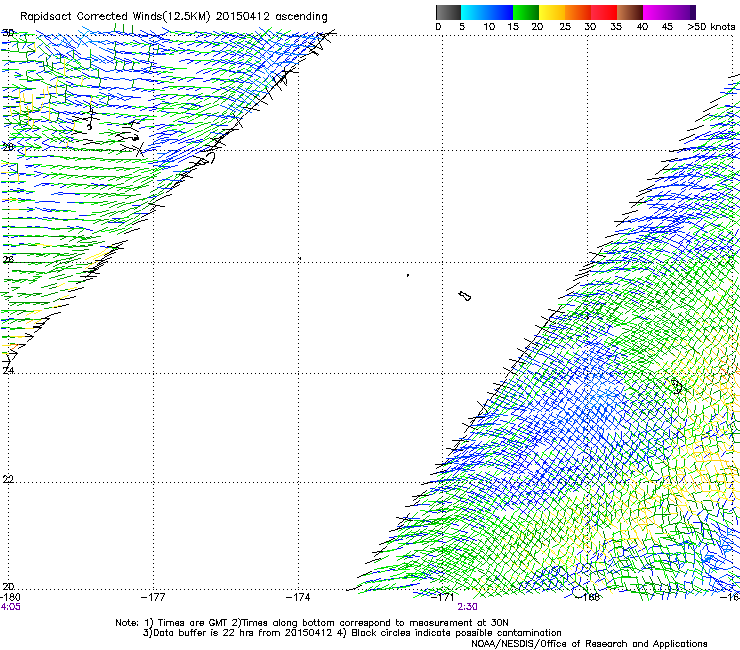
Task: Click the brown 35–40 knots color segment
Action: (x=630, y=12)
